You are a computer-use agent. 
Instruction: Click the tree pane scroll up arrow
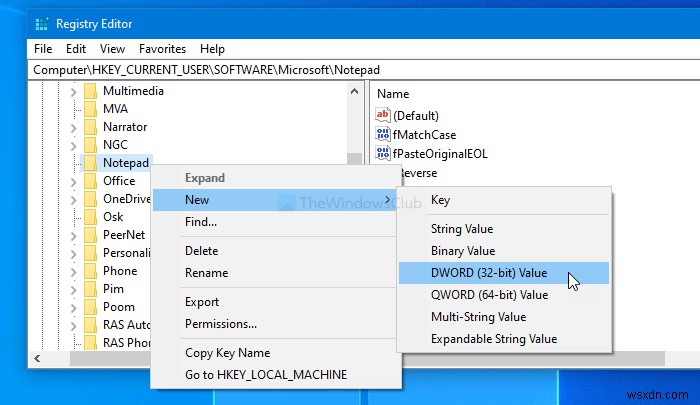click(x=354, y=91)
